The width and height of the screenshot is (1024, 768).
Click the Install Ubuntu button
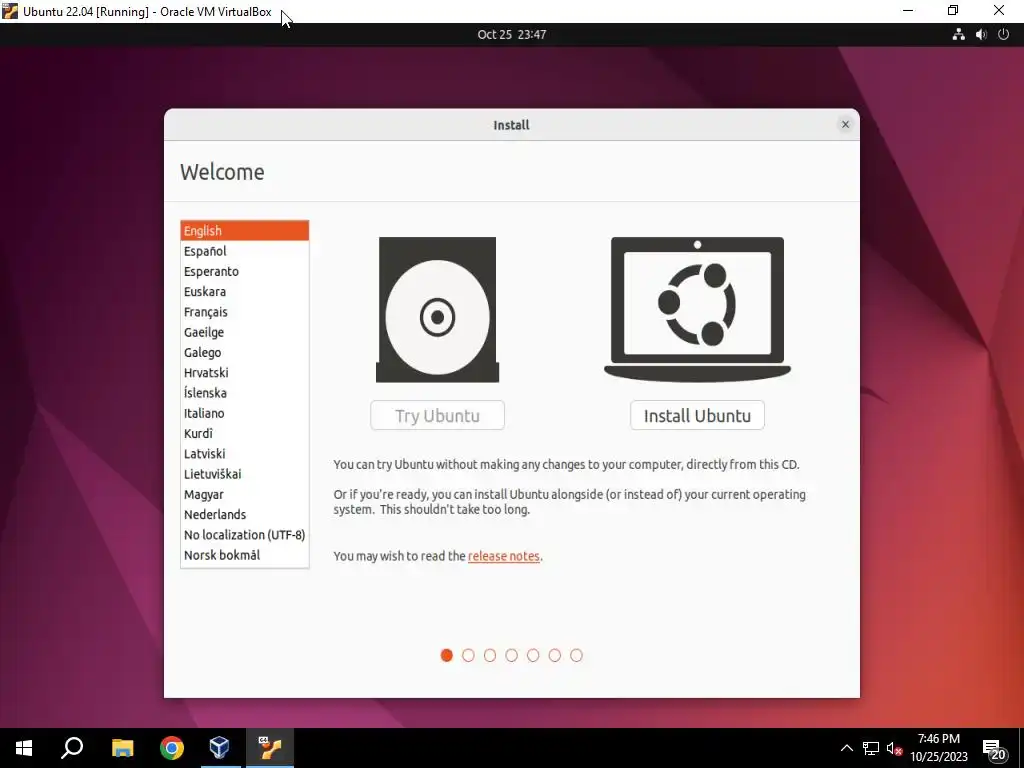(x=697, y=415)
